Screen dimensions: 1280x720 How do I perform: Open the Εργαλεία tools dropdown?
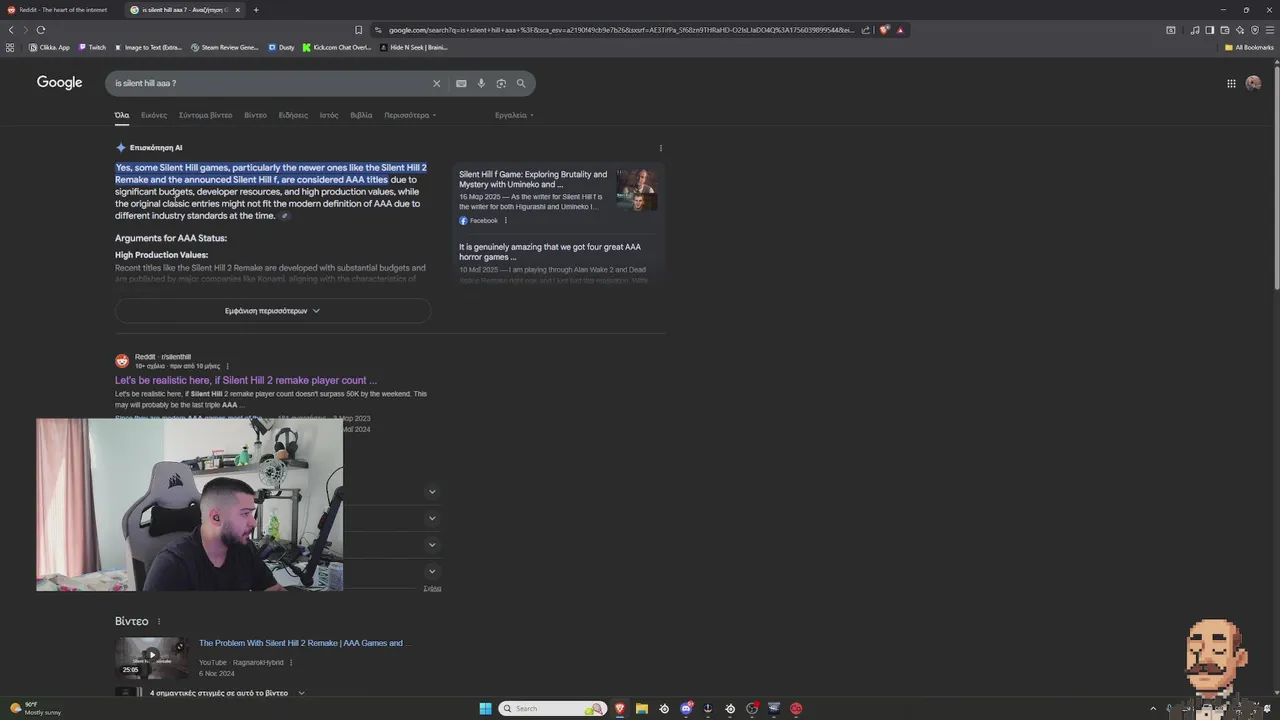[x=514, y=115]
